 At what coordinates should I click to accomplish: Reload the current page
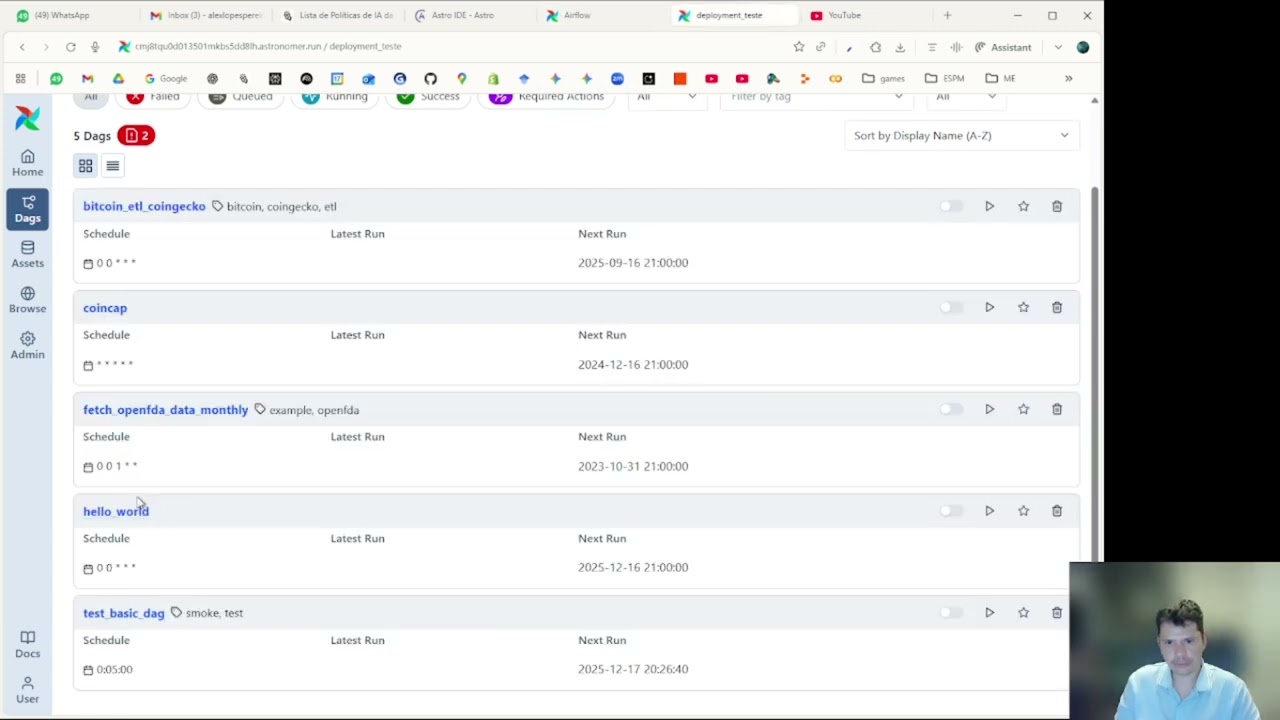(70, 47)
